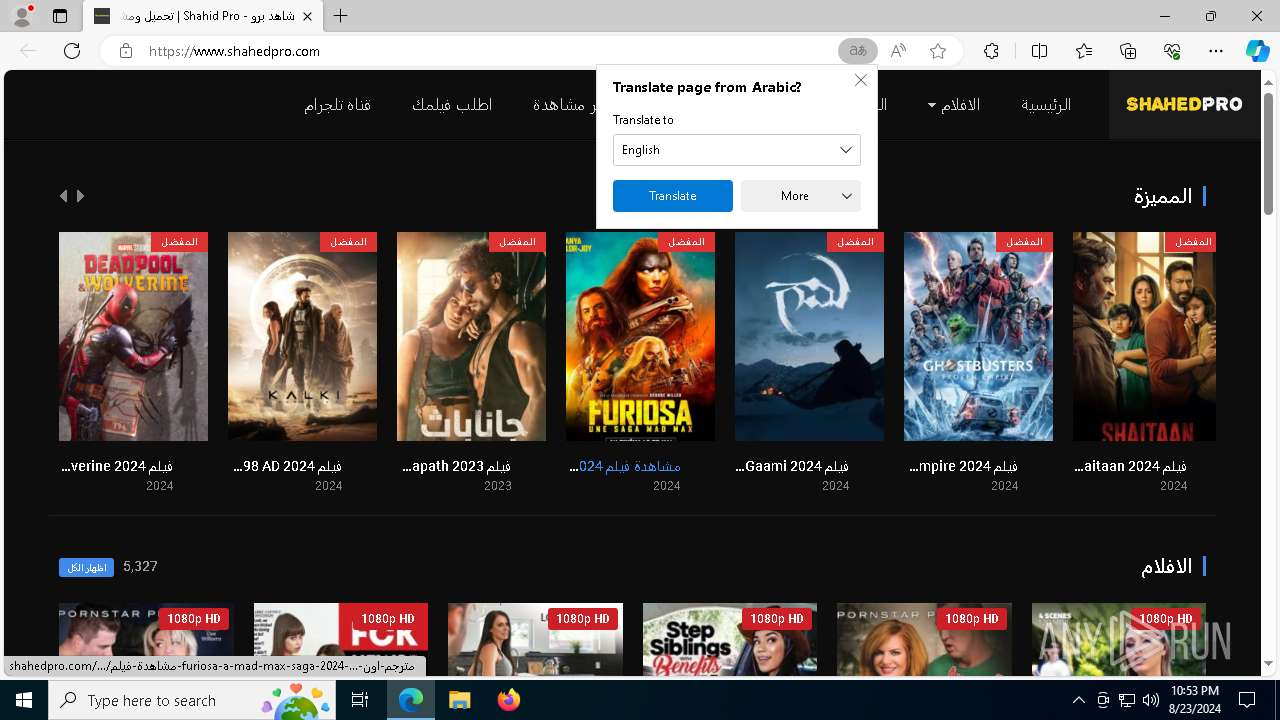Slide featured carousel to previous arrow
1280x720 pixels.
point(64,196)
